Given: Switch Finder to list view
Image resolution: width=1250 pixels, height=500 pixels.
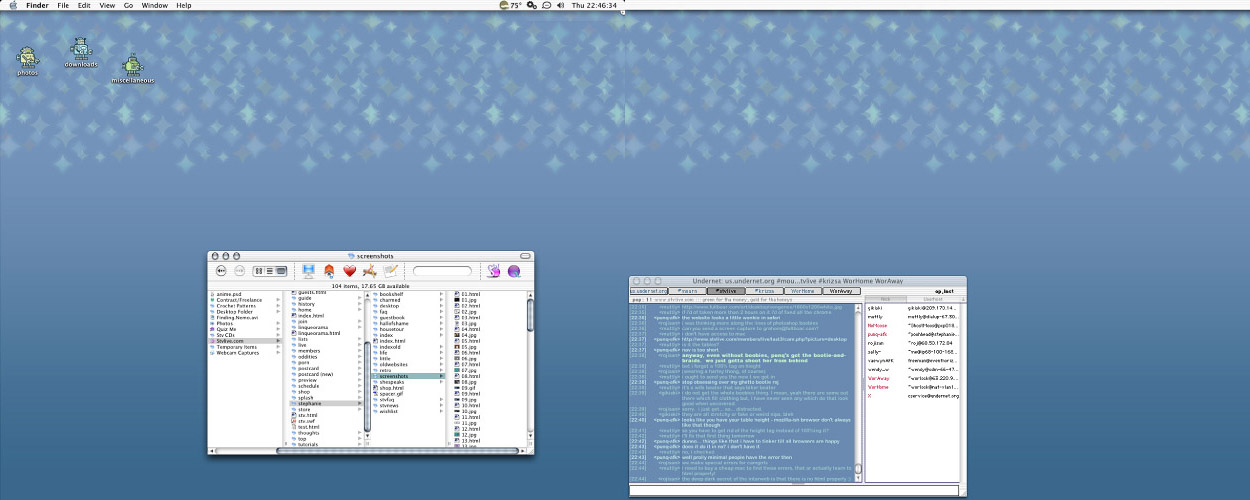Looking at the screenshot, I should 270,271.
